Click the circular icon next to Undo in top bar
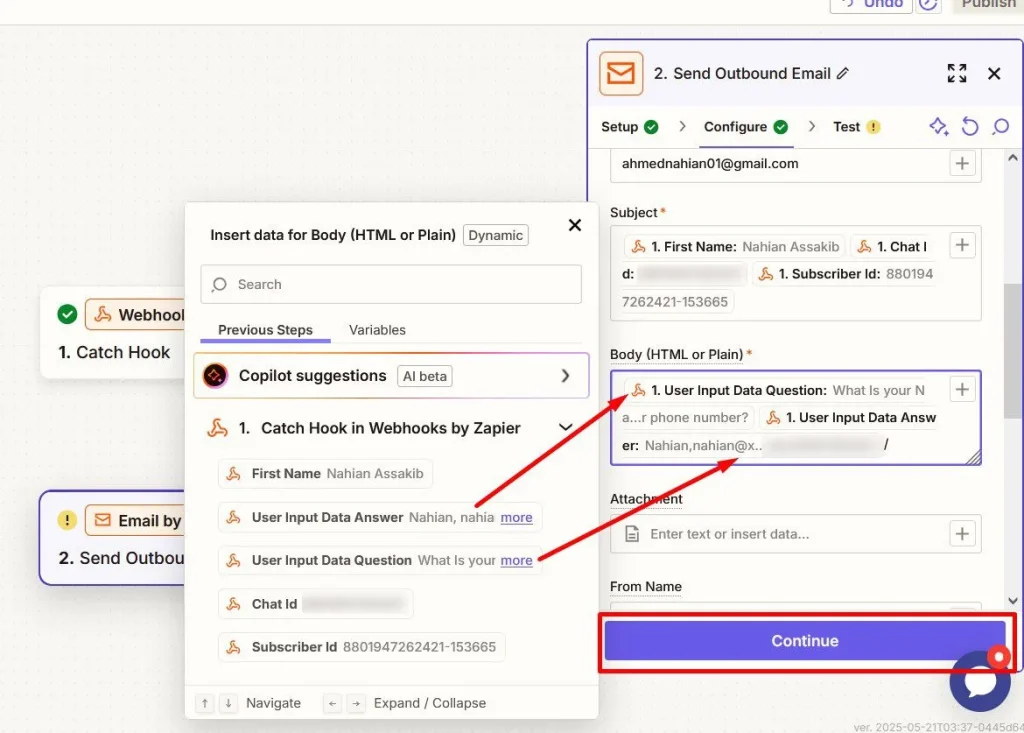The image size is (1024, 733). coord(928,5)
